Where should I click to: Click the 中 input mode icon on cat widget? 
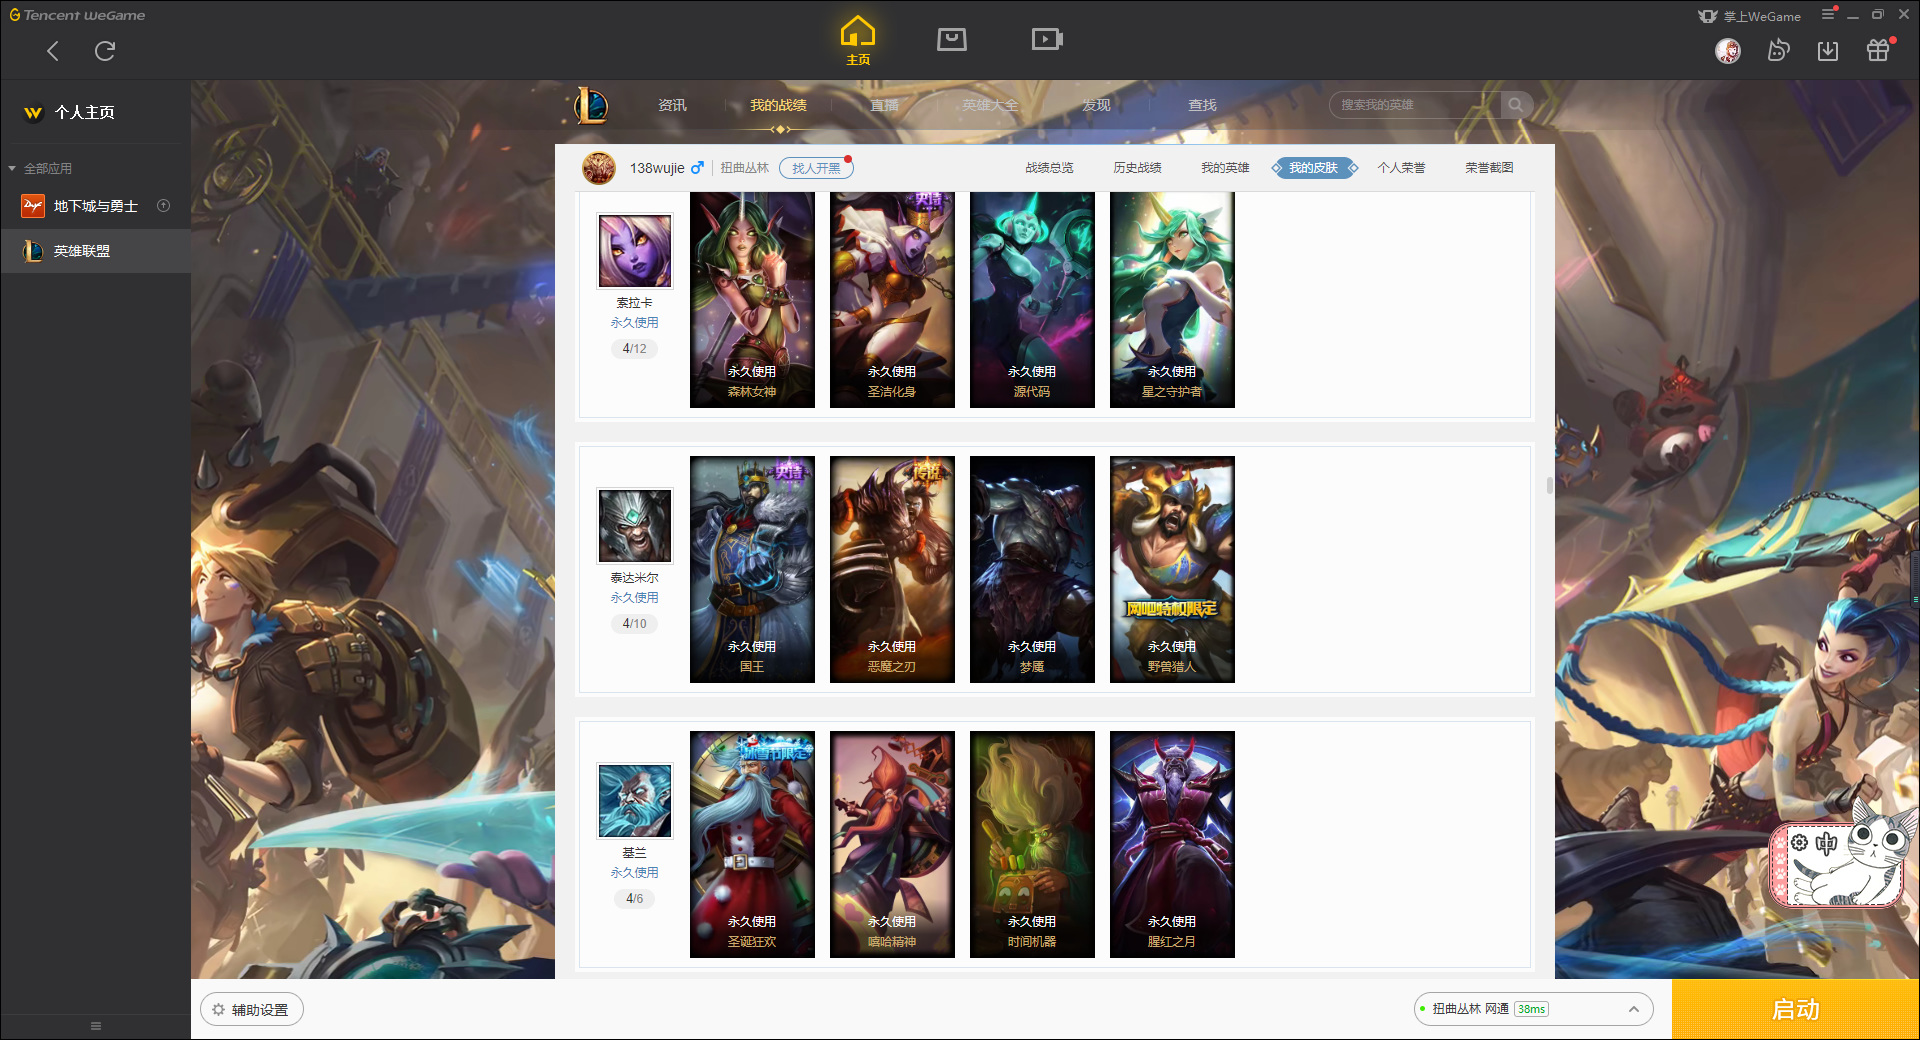1827,843
